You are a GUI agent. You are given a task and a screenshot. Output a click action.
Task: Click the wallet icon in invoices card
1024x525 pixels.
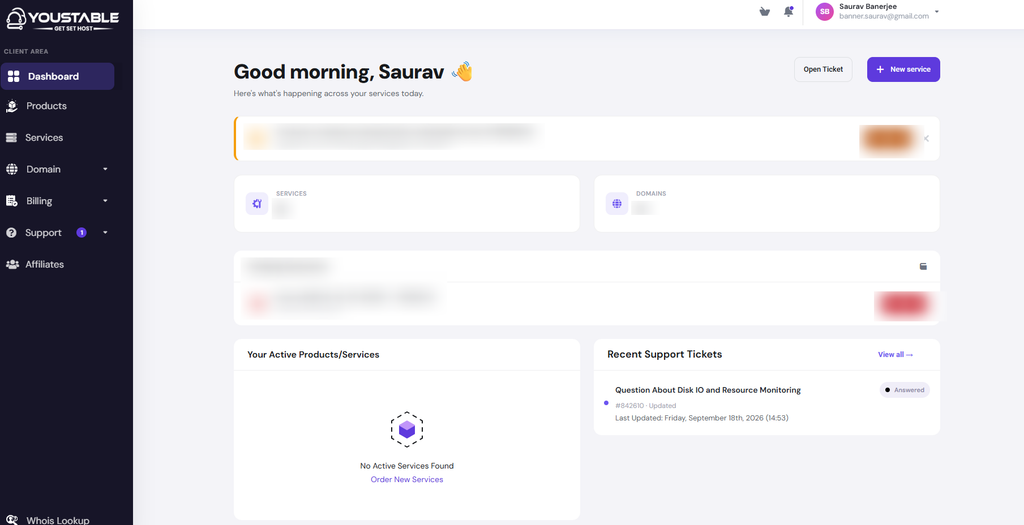click(923, 266)
